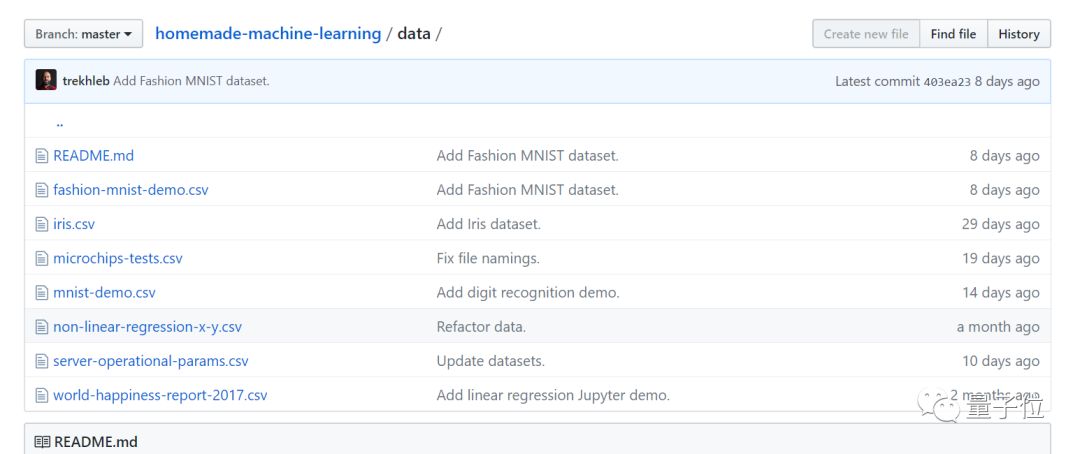Click the file icon beside README.md
The height and width of the screenshot is (454, 1080).
coord(42,156)
